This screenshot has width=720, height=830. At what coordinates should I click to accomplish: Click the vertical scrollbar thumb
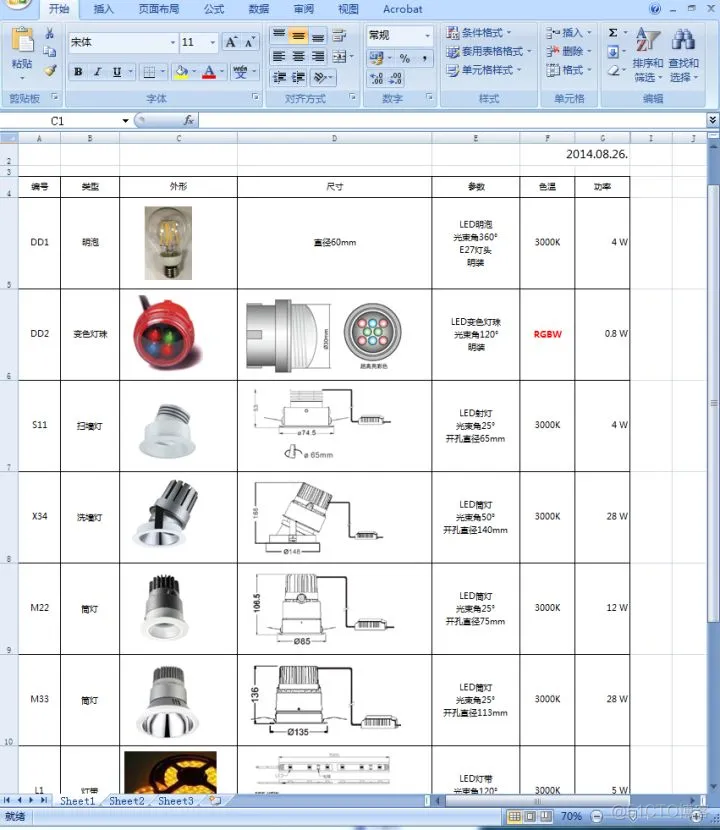pyautogui.click(x=714, y=402)
